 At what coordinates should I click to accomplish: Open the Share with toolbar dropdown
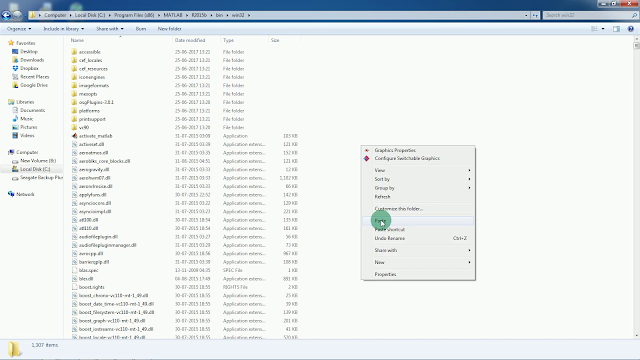[x=110, y=29]
